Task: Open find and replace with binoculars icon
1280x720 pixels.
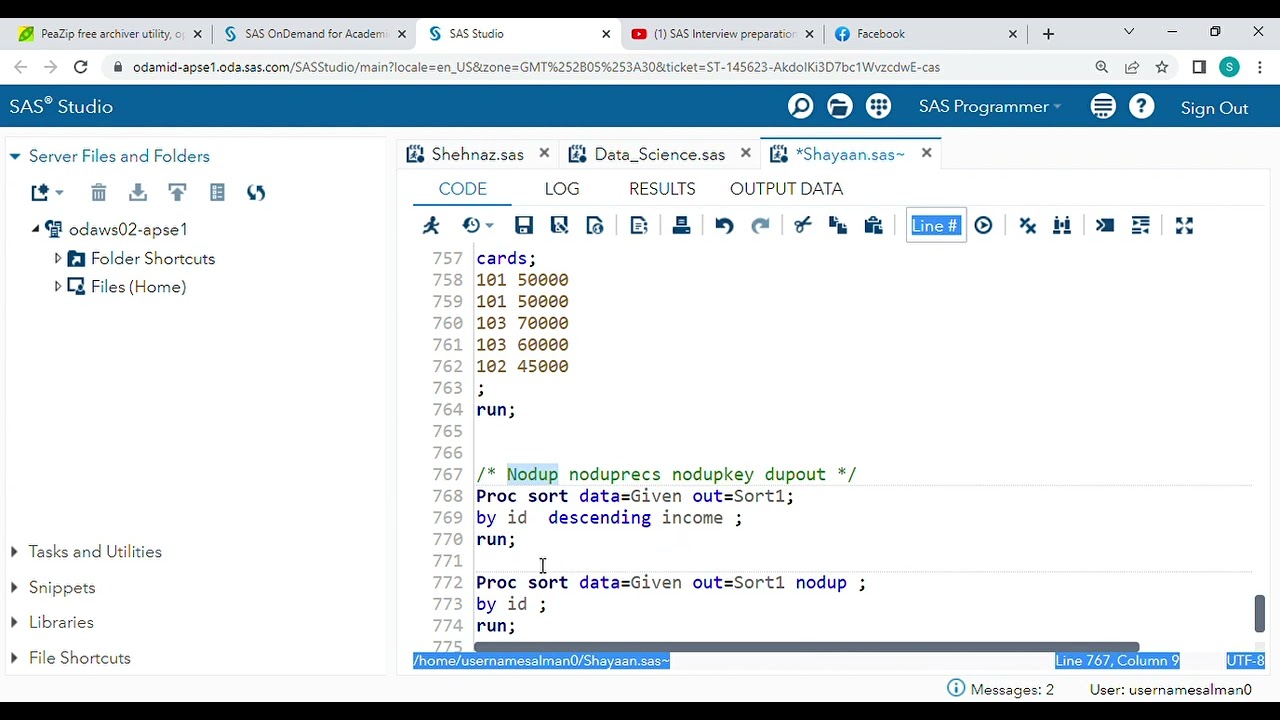Action: [1062, 226]
